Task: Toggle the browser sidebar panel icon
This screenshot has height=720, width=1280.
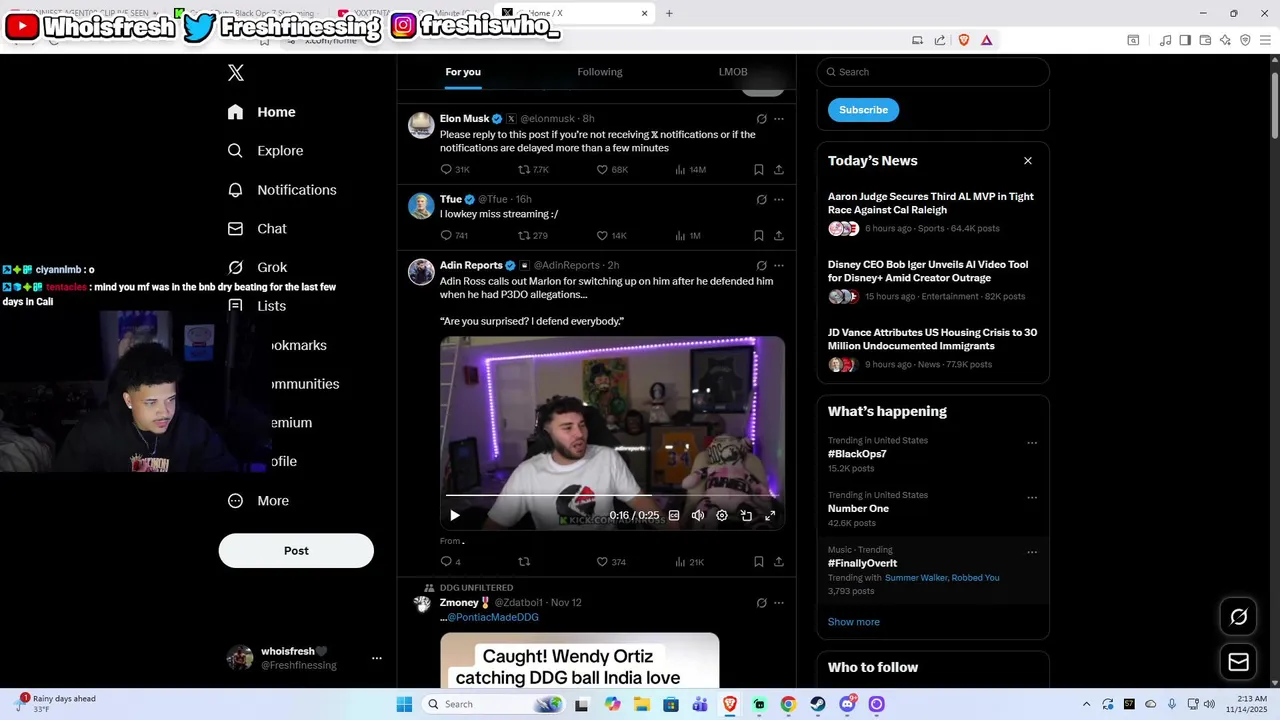Action: pos(1185,40)
